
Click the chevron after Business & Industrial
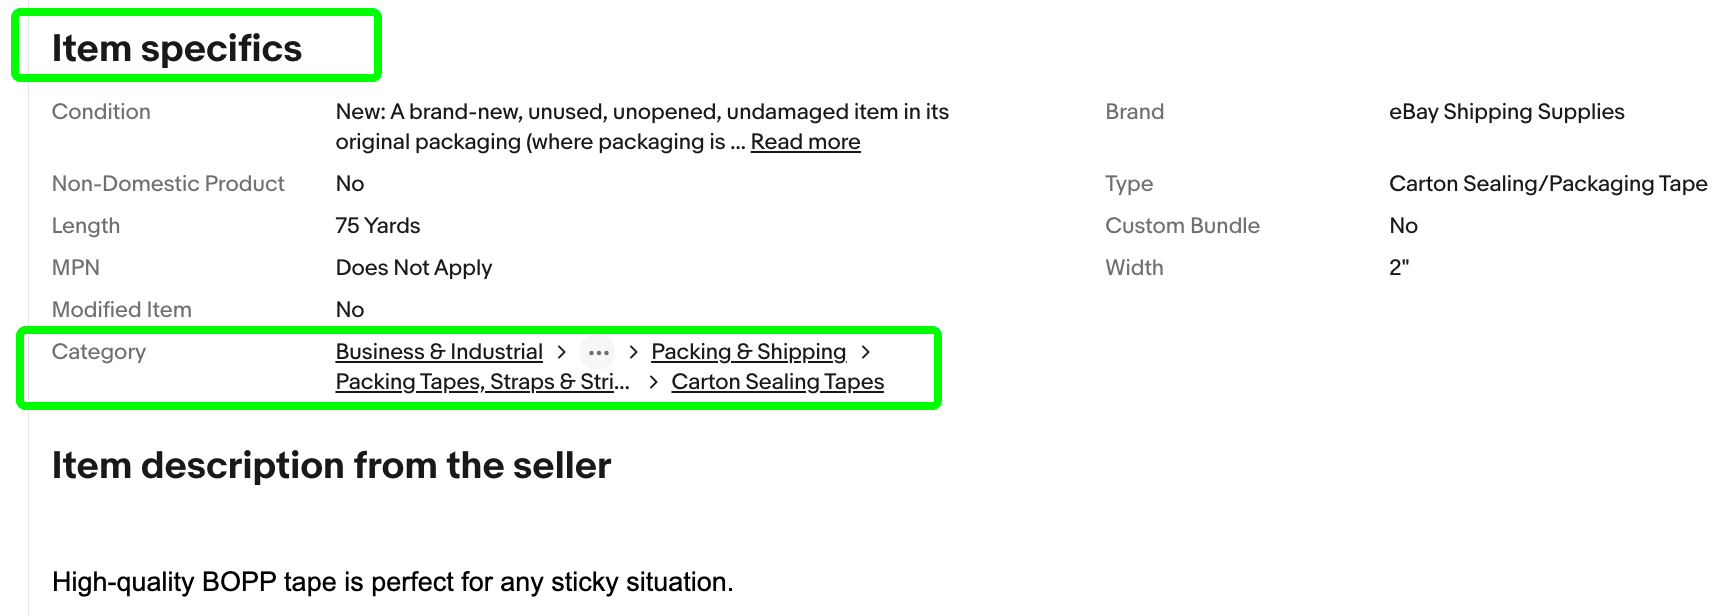[x=560, y=351]
